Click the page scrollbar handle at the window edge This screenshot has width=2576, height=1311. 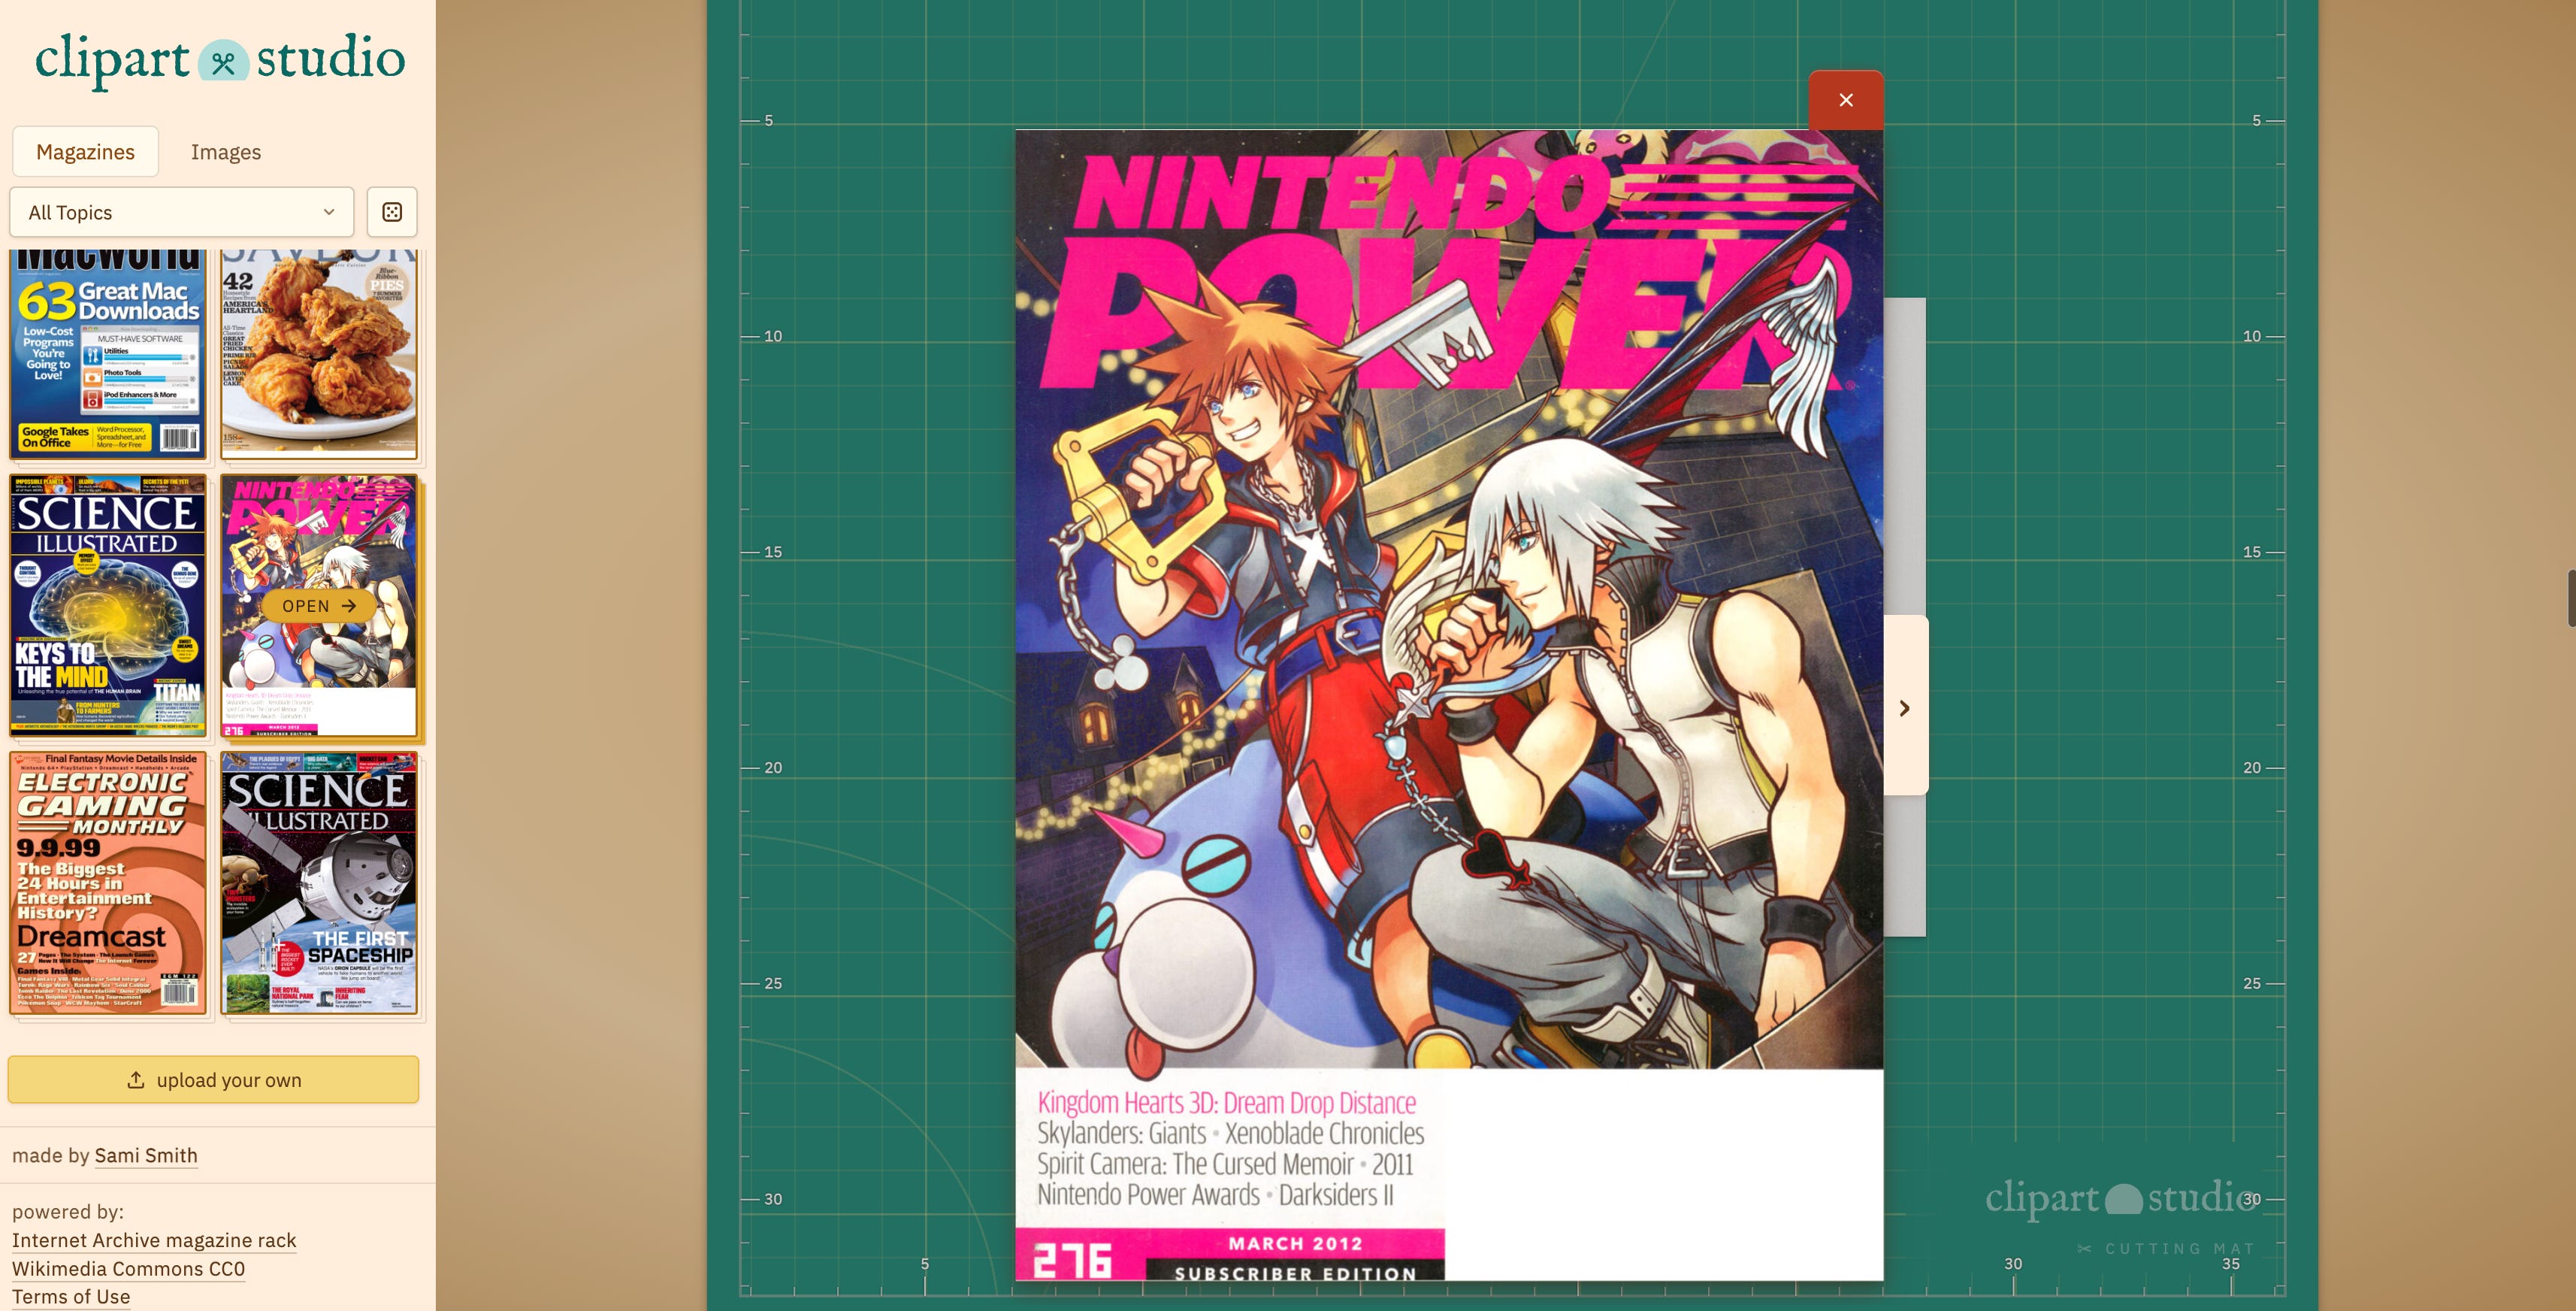point(2571,597)
